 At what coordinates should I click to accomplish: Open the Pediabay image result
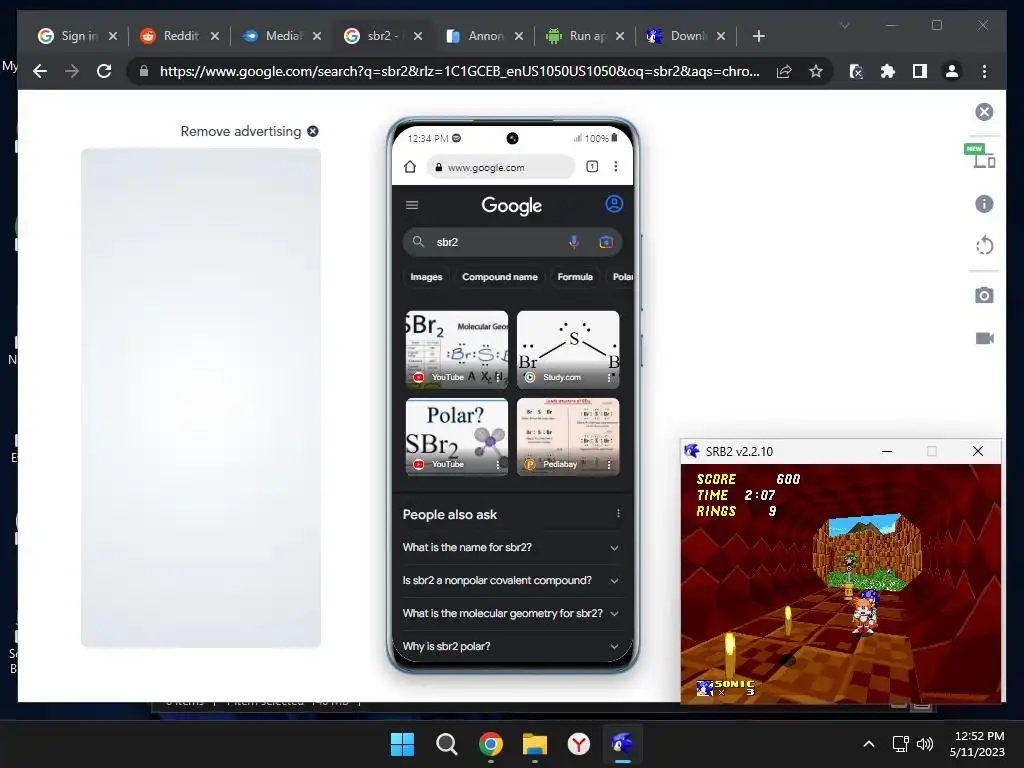click(x=568, y=436)
